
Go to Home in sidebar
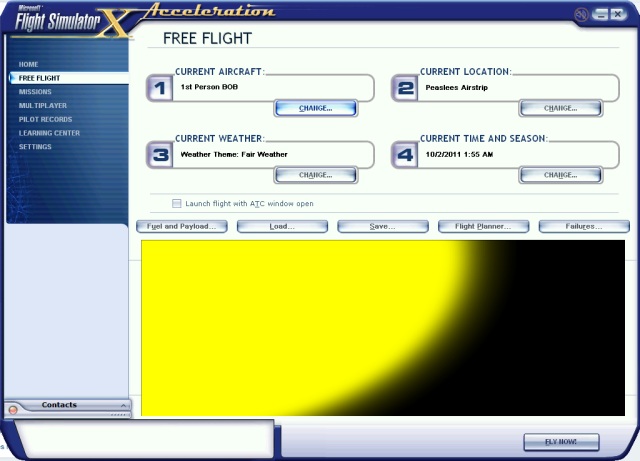pyautogui.click(x=28, y=65)
